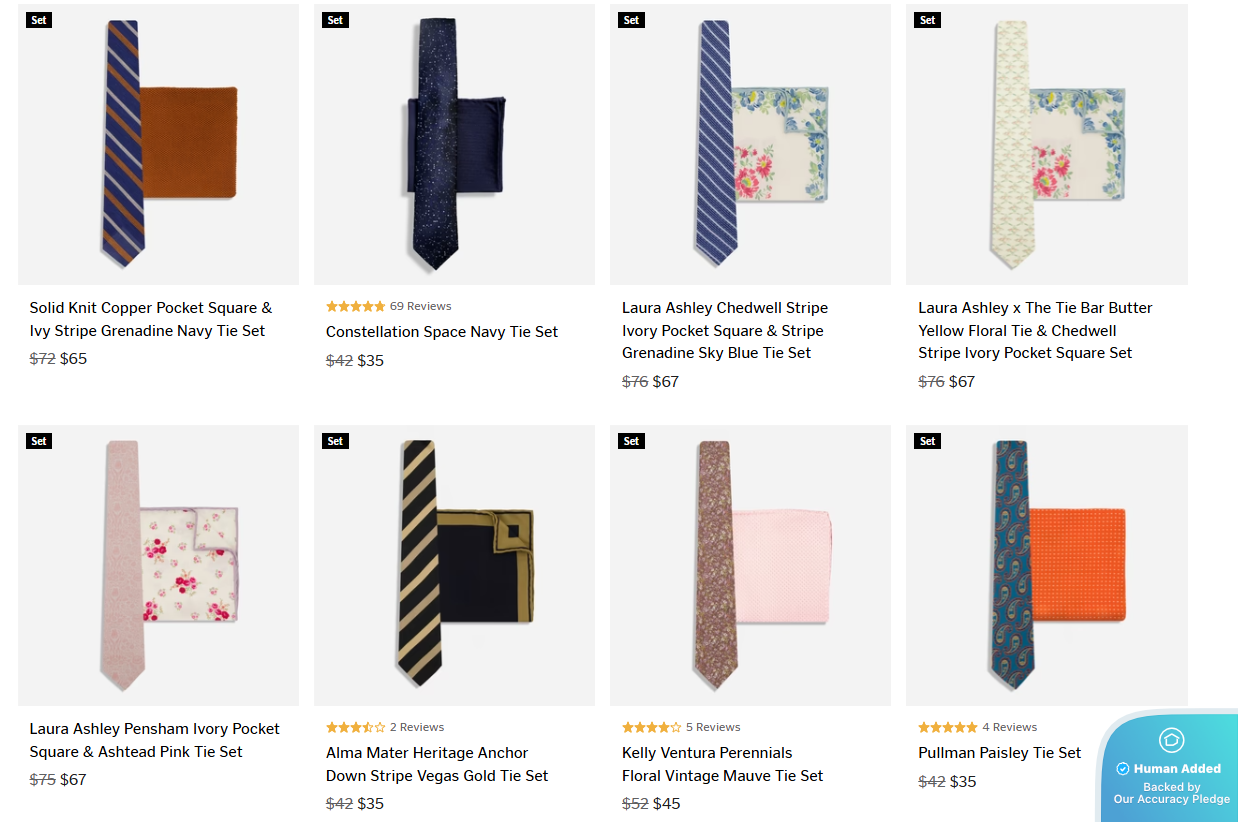The width and height of the screenshot is (1238, 822).
Task: Click the Set badge on the Constellation Space Navy image
Action: point(335,20)
